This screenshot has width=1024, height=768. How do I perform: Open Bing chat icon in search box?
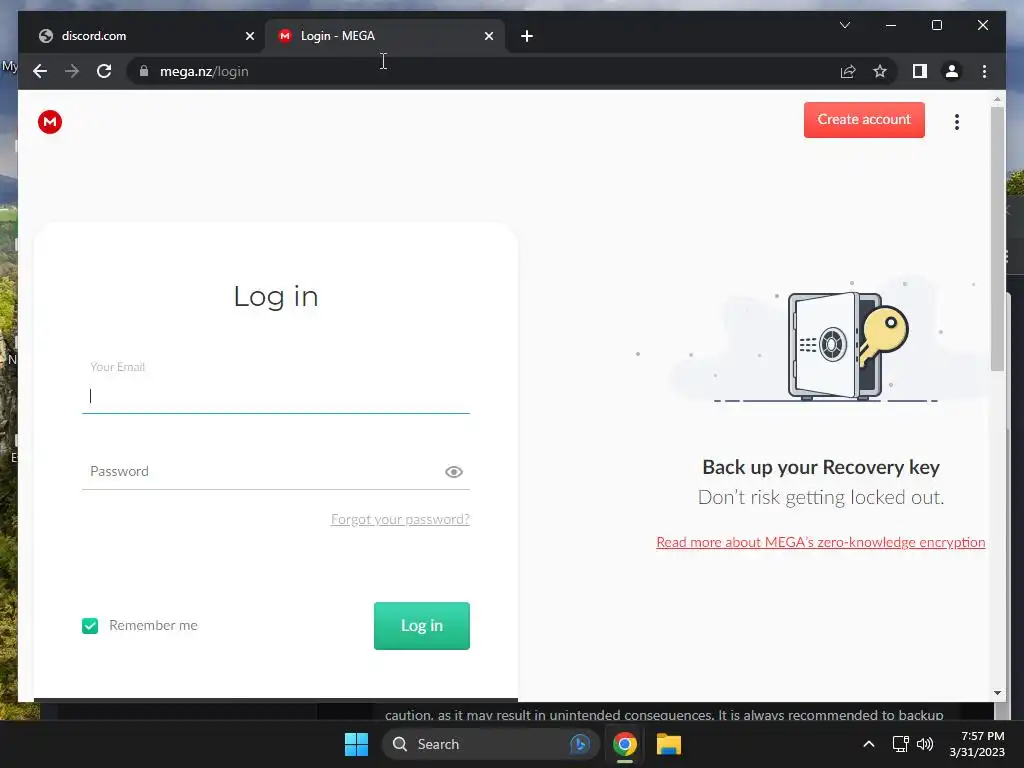click(x=580, y=744)
